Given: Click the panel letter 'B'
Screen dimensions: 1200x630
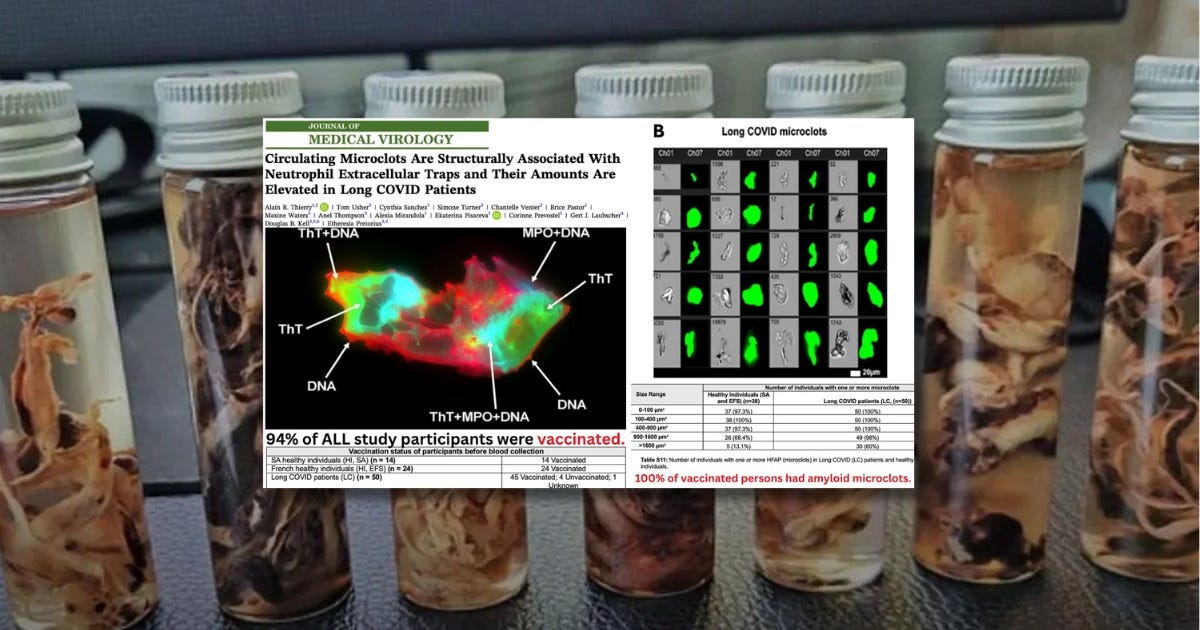Looking at the screenshot, I should click(658, 131).
